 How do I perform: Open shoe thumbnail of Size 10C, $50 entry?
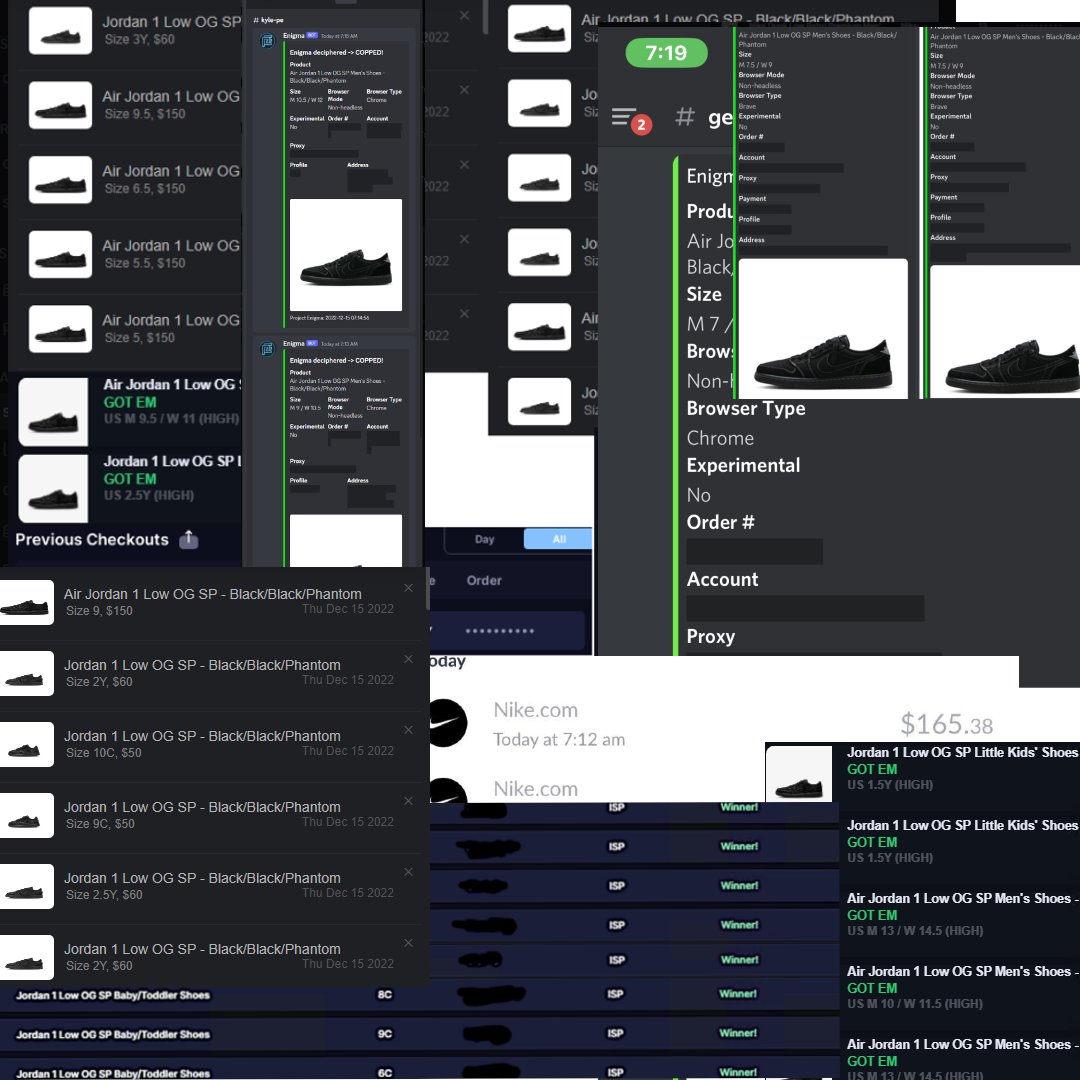[26, 745]
